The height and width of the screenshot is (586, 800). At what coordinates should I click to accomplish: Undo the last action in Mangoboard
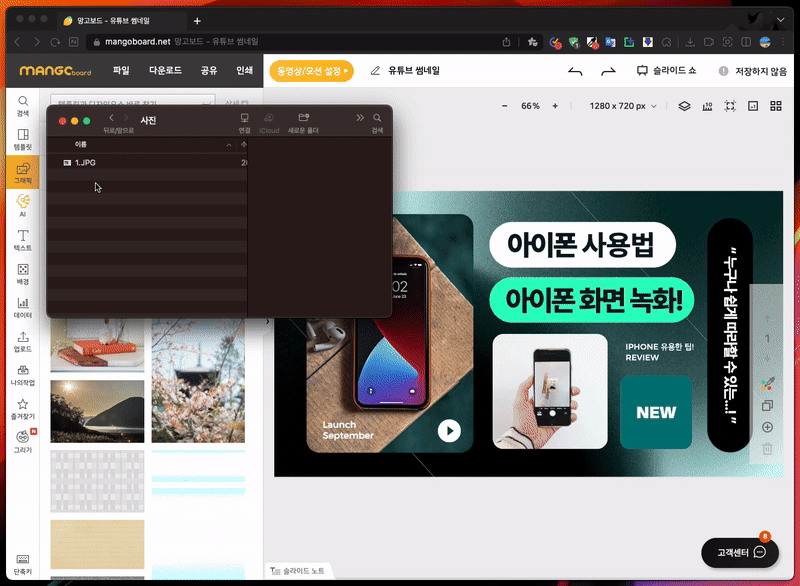[575, 71]
